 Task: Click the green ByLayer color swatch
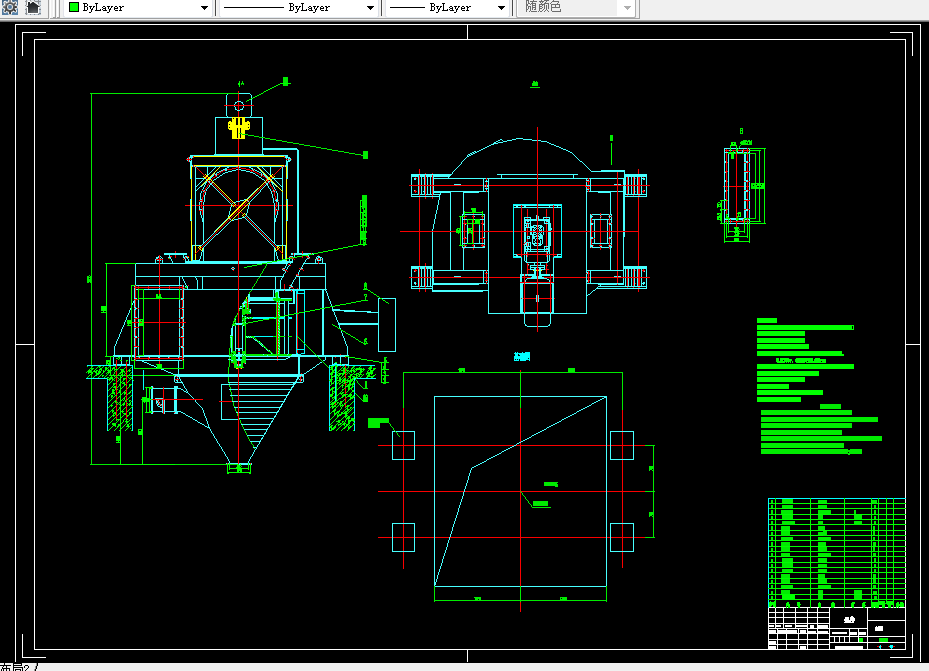[x=74, y=8]
